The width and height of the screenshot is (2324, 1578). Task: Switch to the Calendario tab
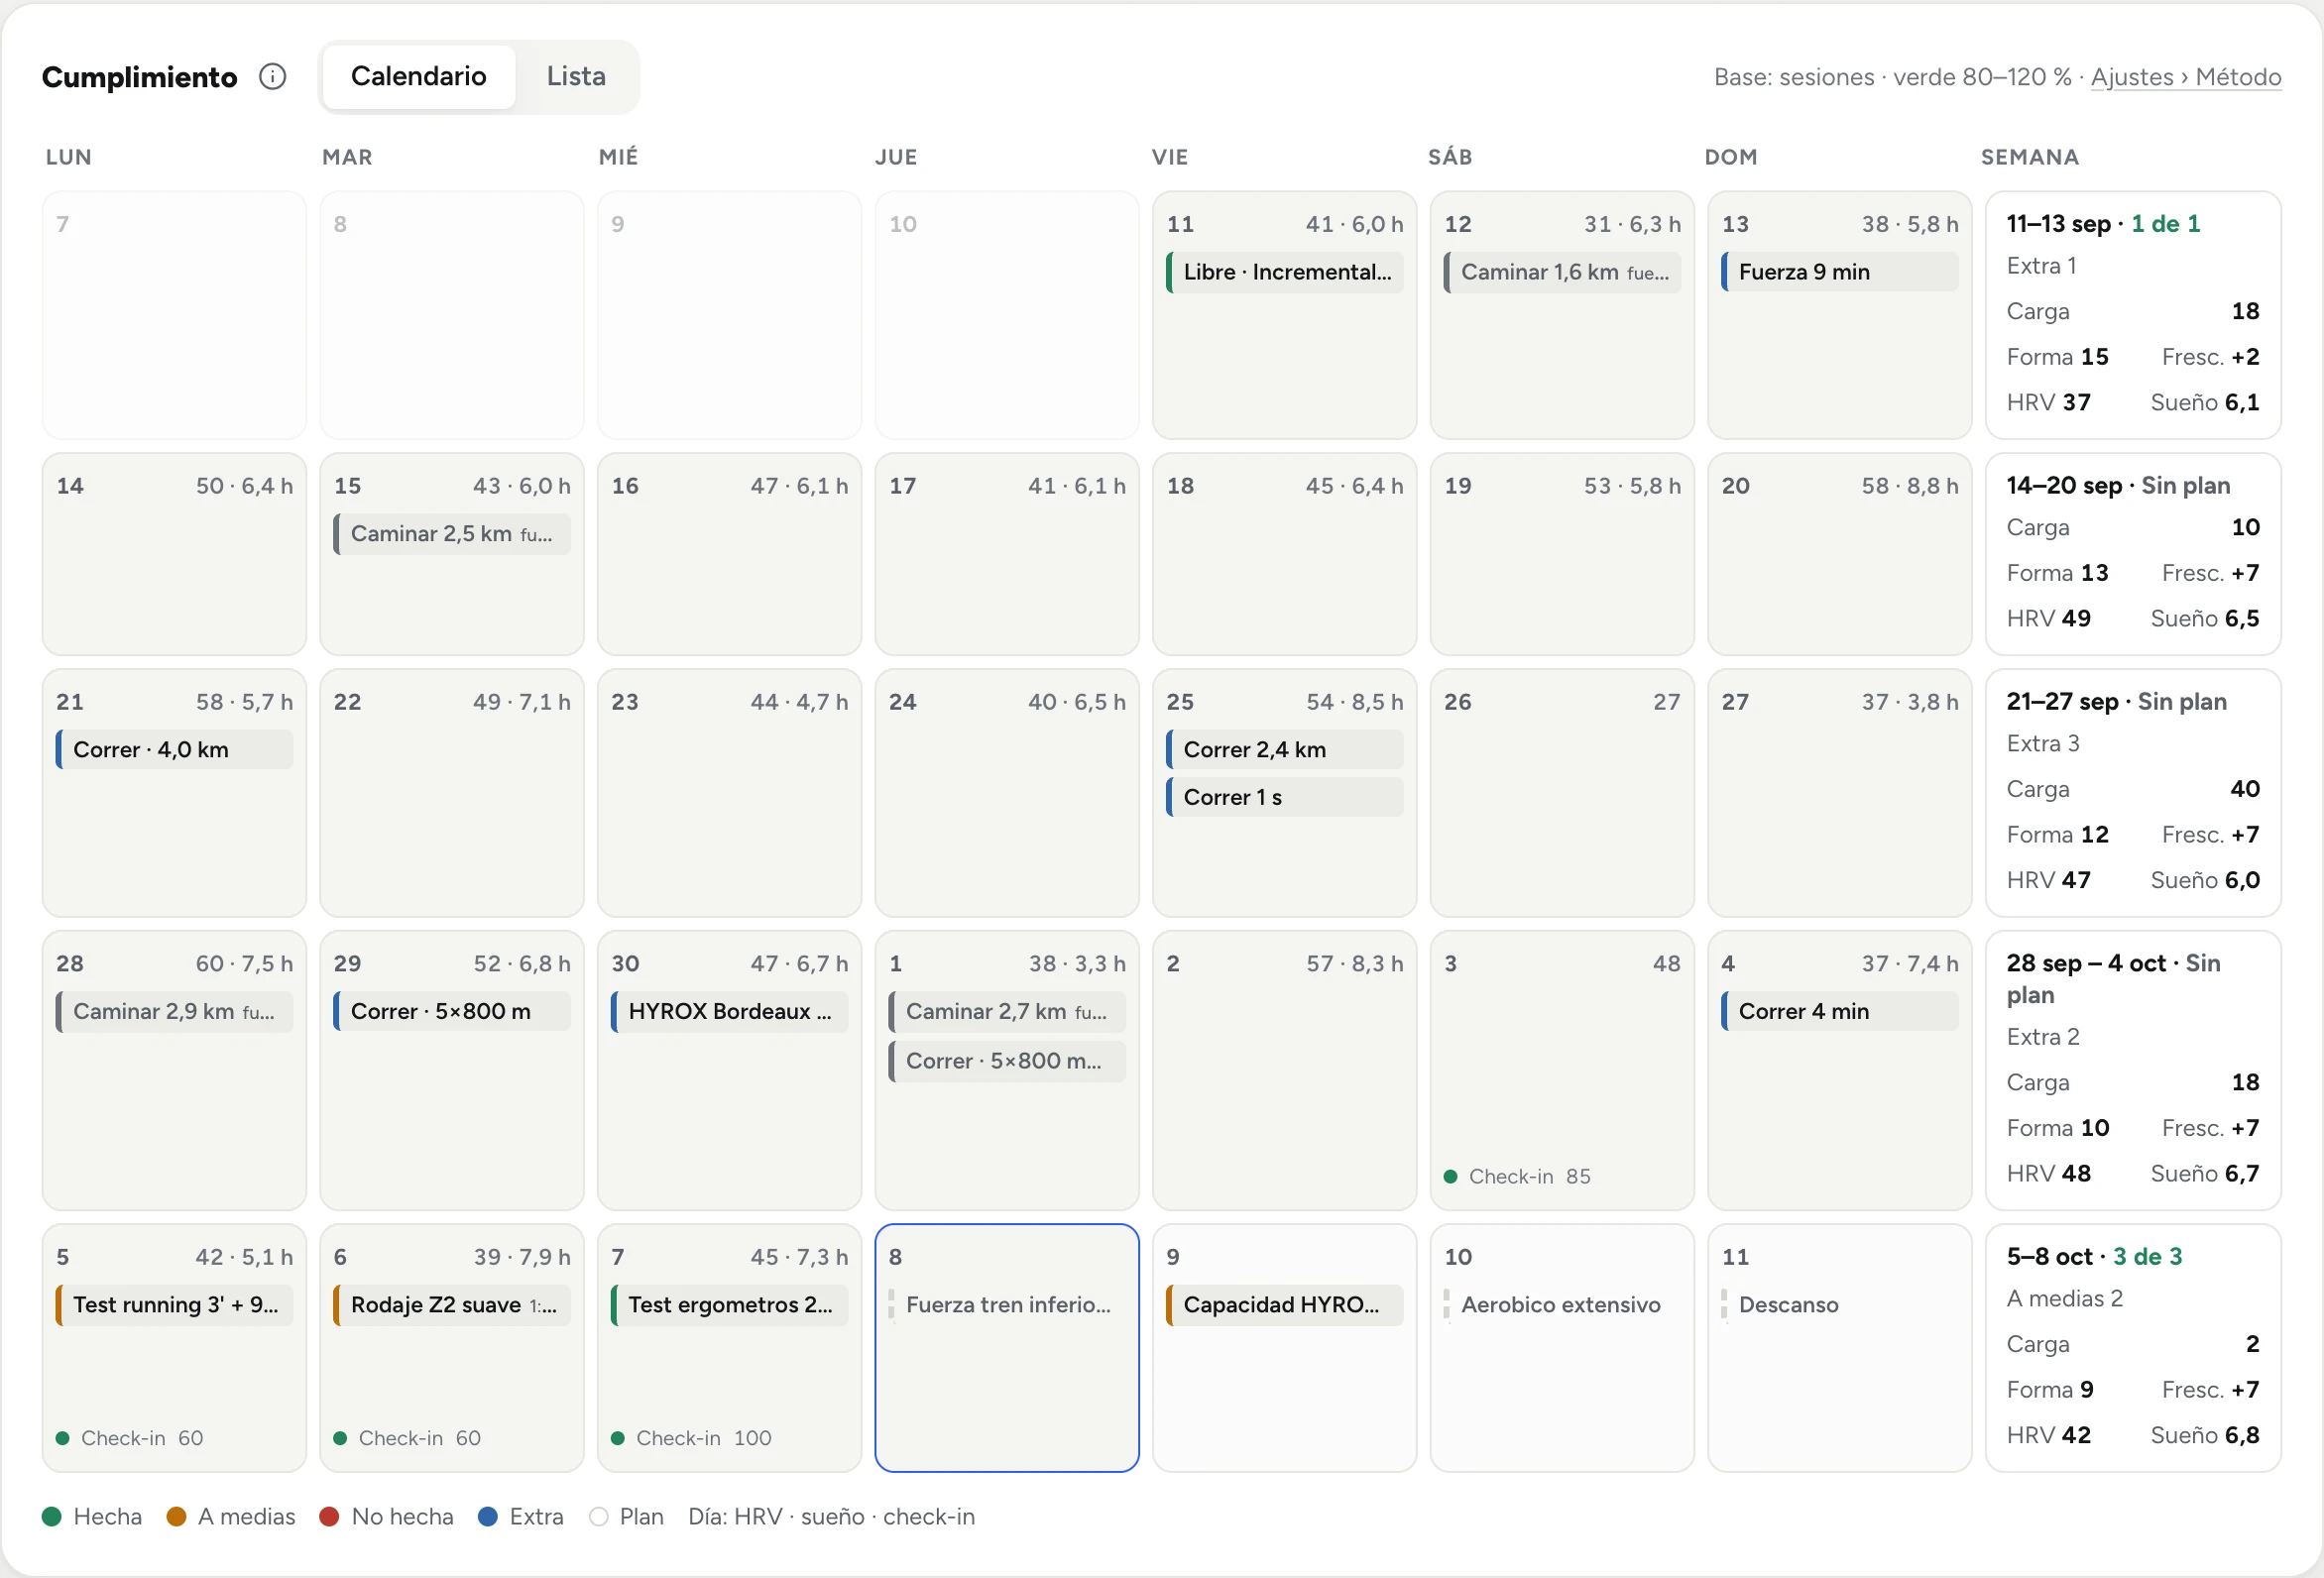418,76
